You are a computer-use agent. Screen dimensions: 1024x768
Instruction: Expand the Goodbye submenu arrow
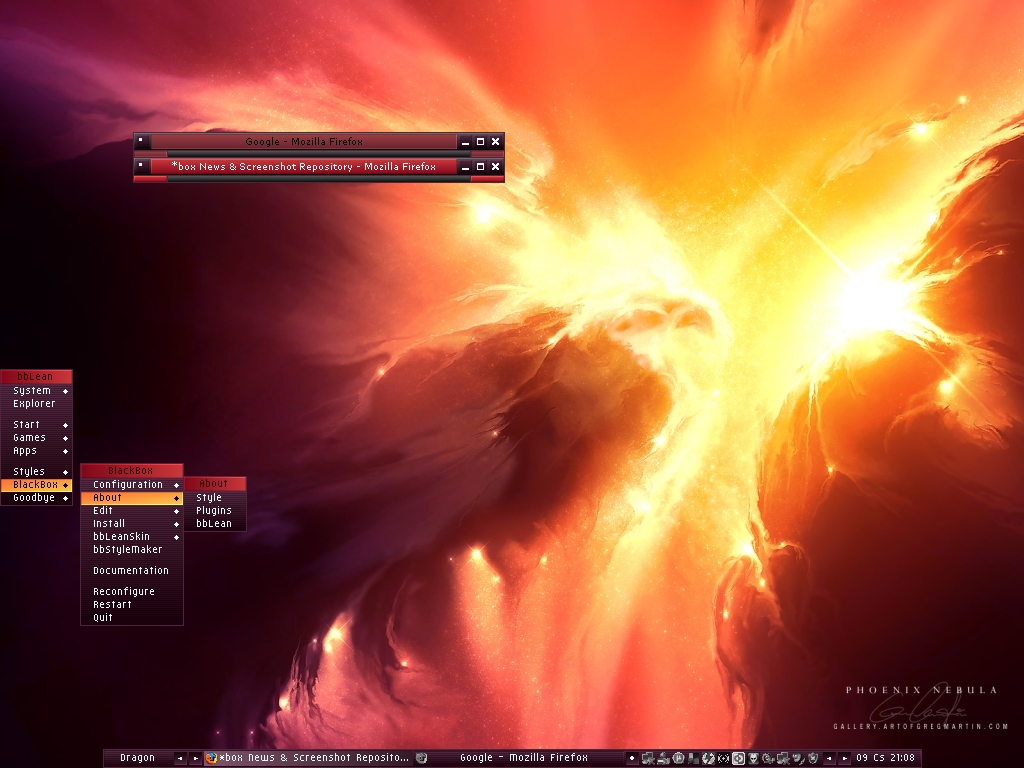pyautogui.click(x=65, y=498)
